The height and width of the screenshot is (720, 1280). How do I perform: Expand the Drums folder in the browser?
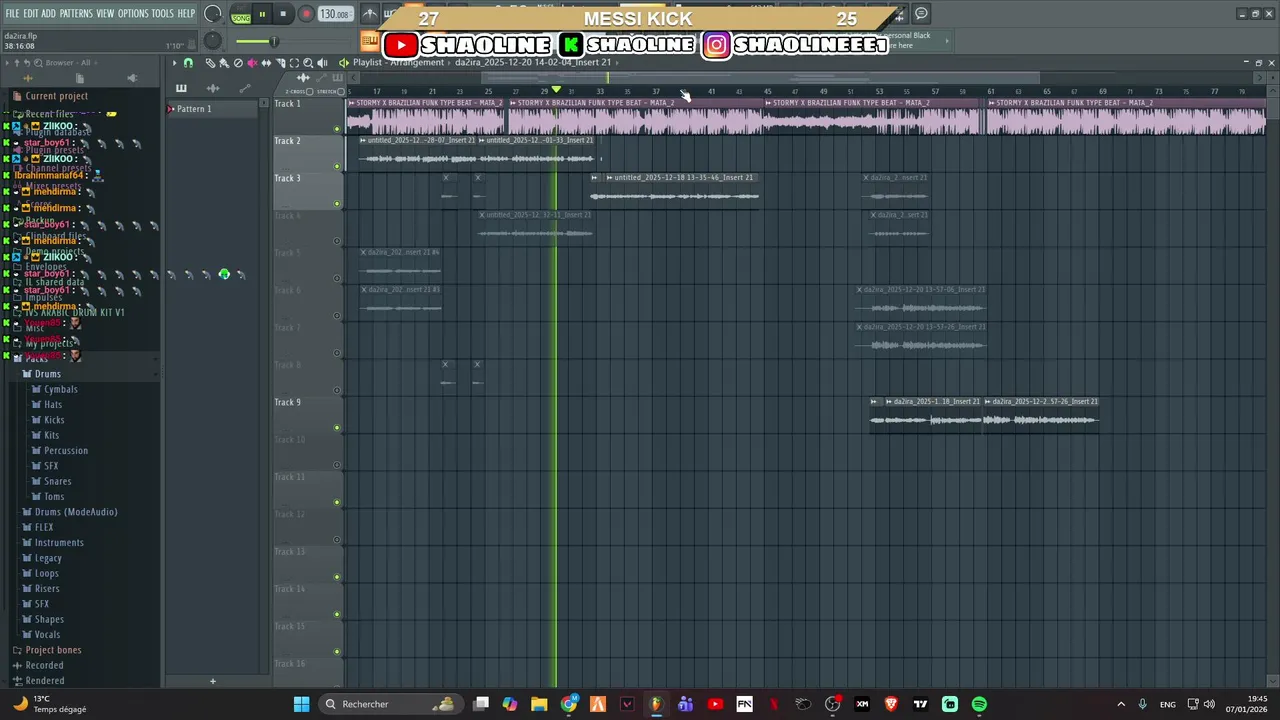click(47, 374)
